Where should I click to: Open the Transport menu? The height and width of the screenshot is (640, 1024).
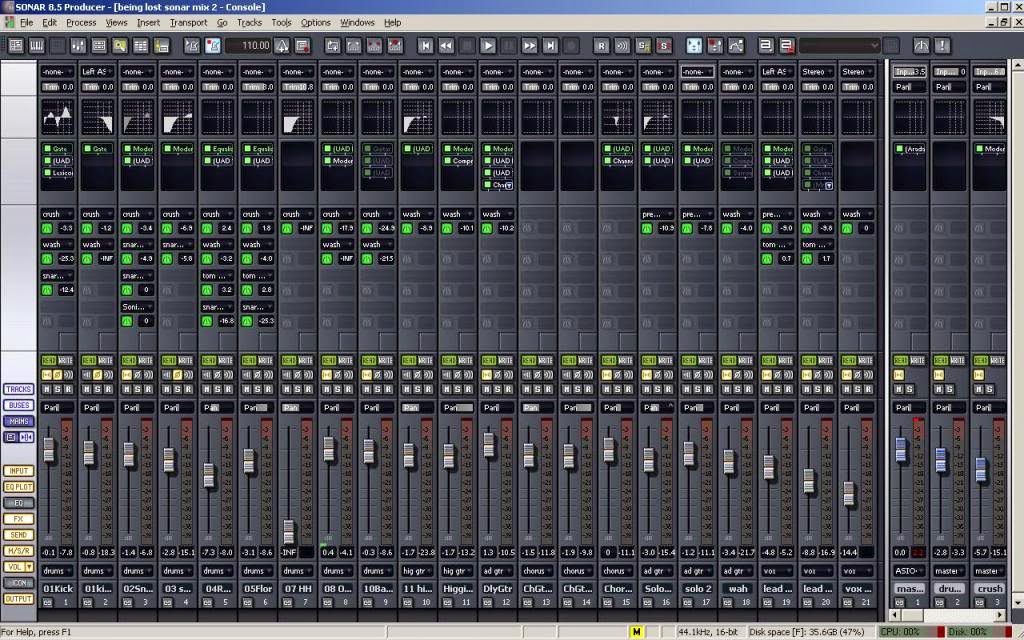tap(188, 22)
